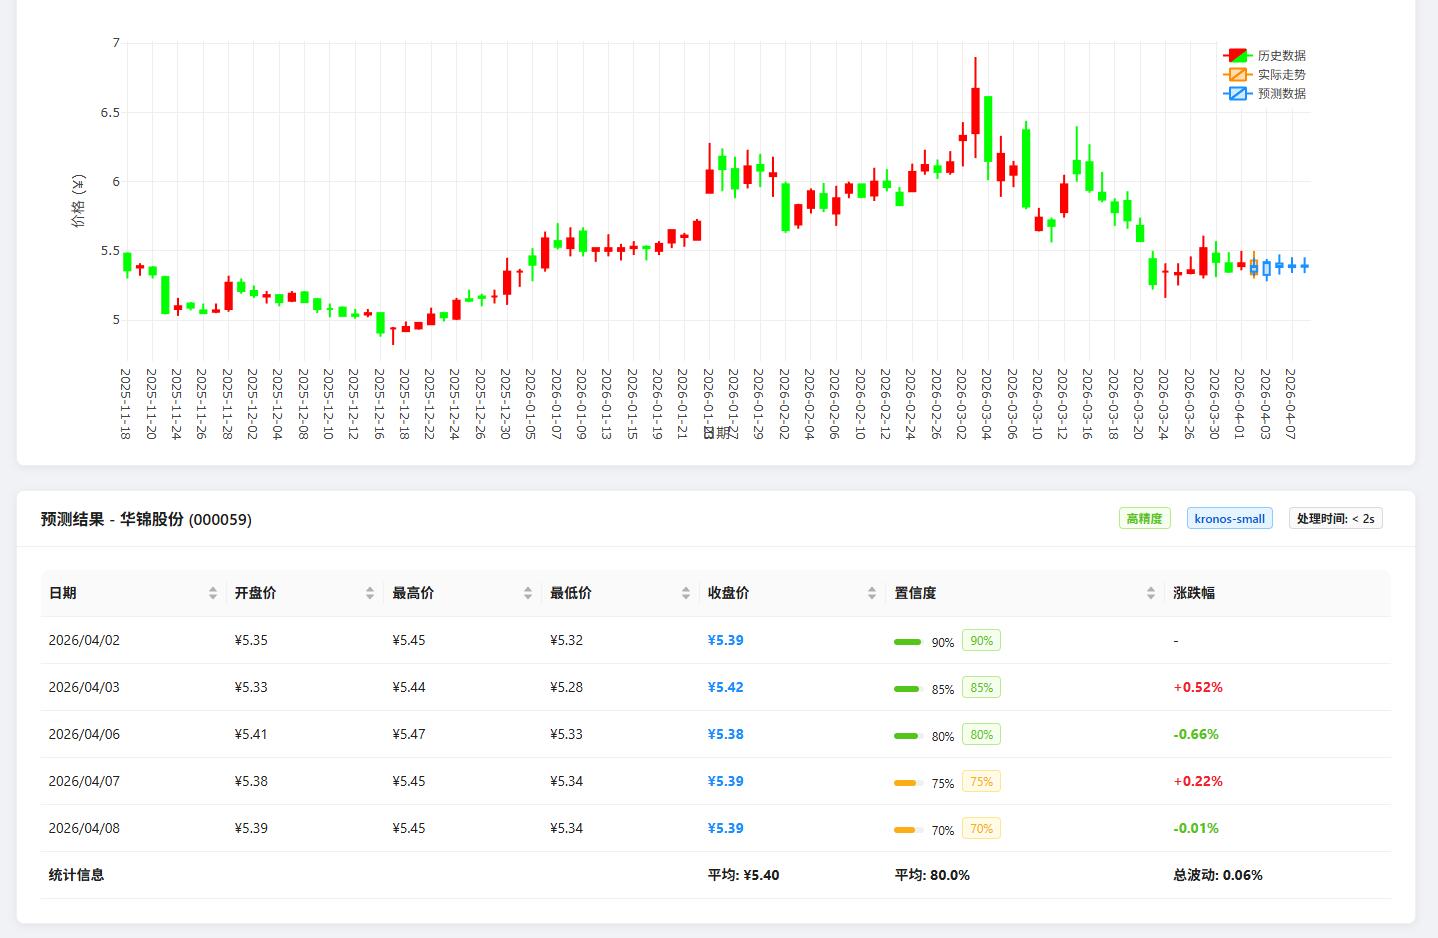Click the 最低价 column sort arrows
The width and height of the screenshot is (1438, 938).
686,593
